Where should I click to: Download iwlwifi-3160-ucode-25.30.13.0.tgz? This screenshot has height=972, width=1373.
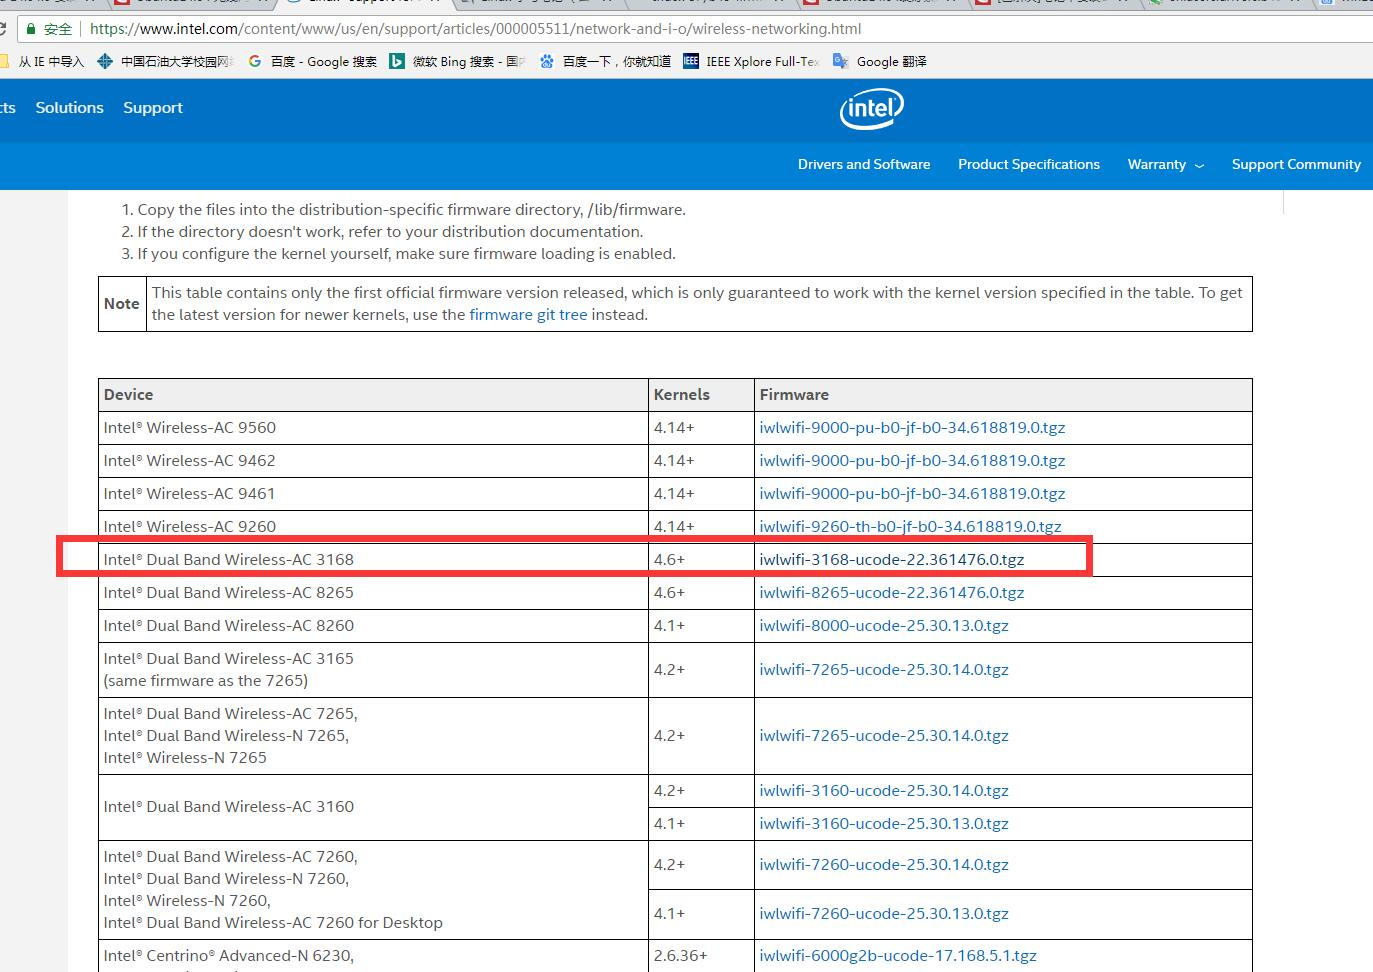point(884,823)
